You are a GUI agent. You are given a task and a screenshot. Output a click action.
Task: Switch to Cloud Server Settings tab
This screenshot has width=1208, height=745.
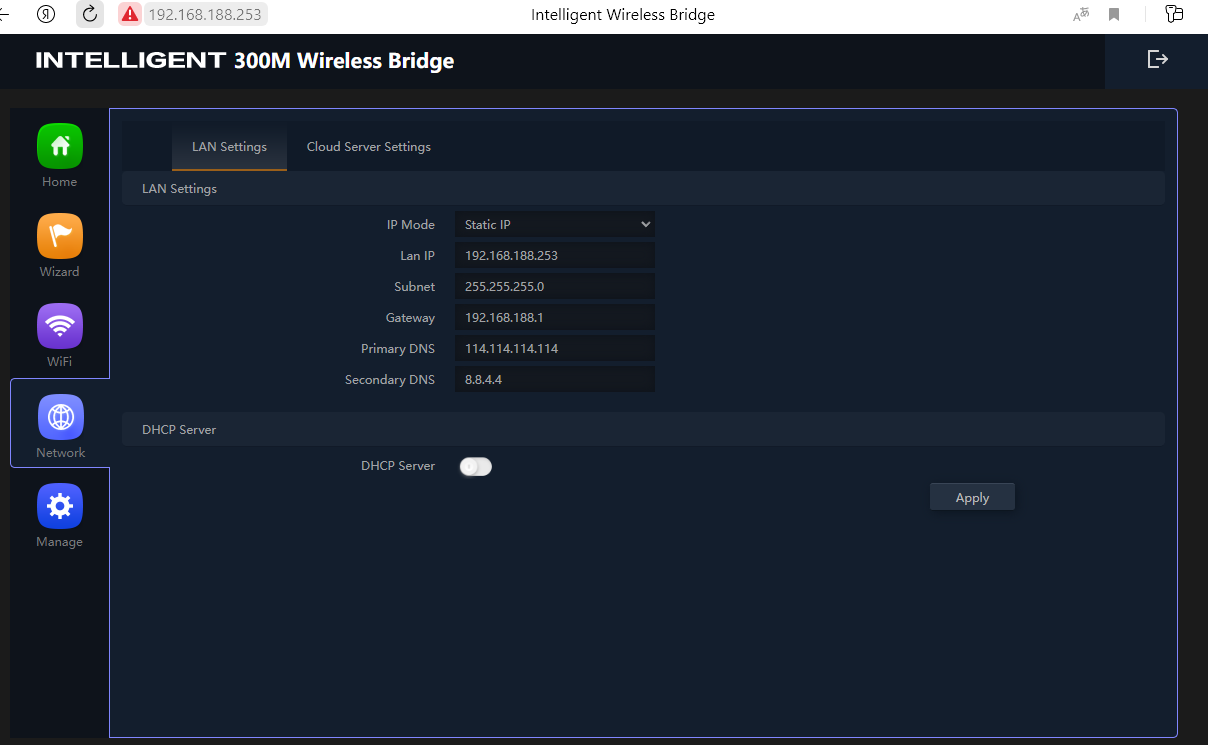(x=368, y=147)
